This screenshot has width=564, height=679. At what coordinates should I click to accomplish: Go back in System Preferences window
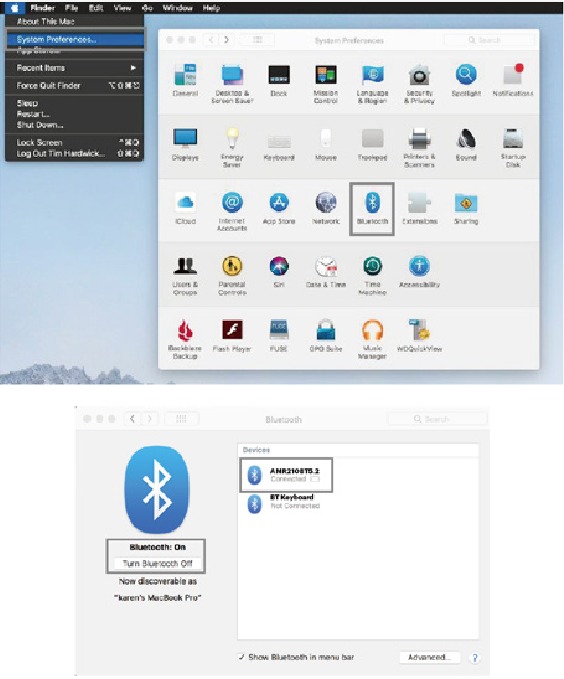(211, 40)
